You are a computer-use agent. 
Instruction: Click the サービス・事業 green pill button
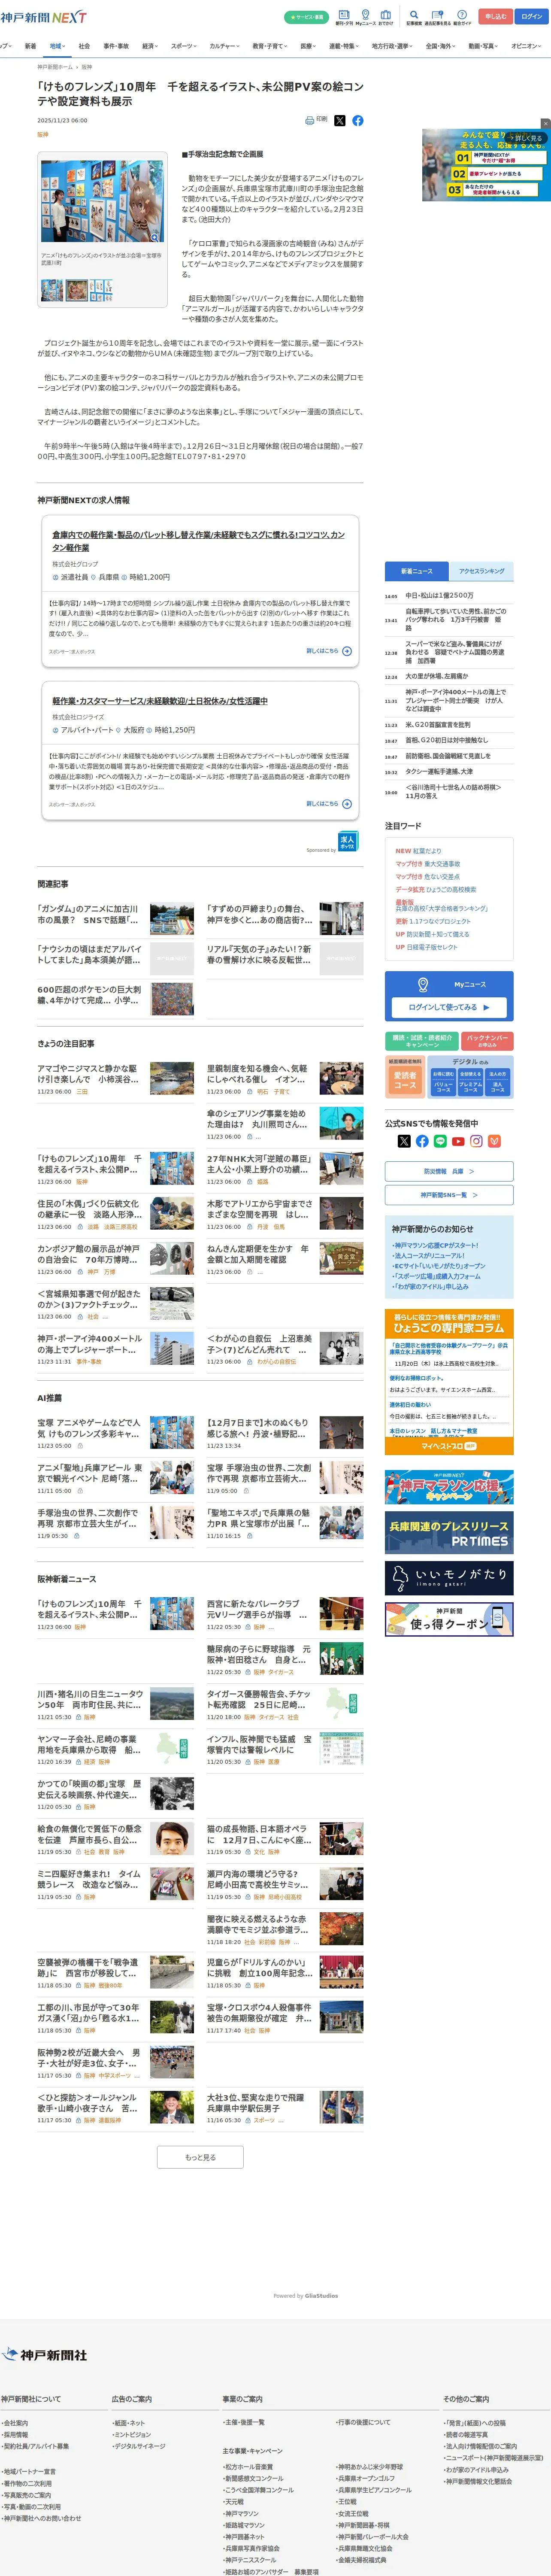(306, 17)
